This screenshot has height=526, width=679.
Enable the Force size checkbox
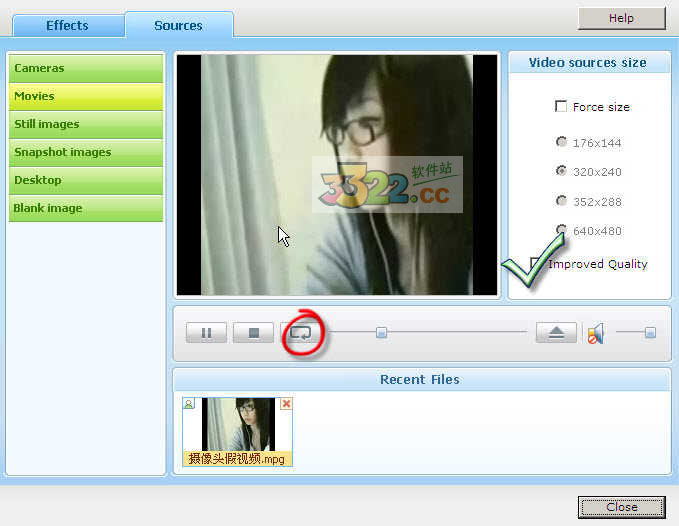561,106
